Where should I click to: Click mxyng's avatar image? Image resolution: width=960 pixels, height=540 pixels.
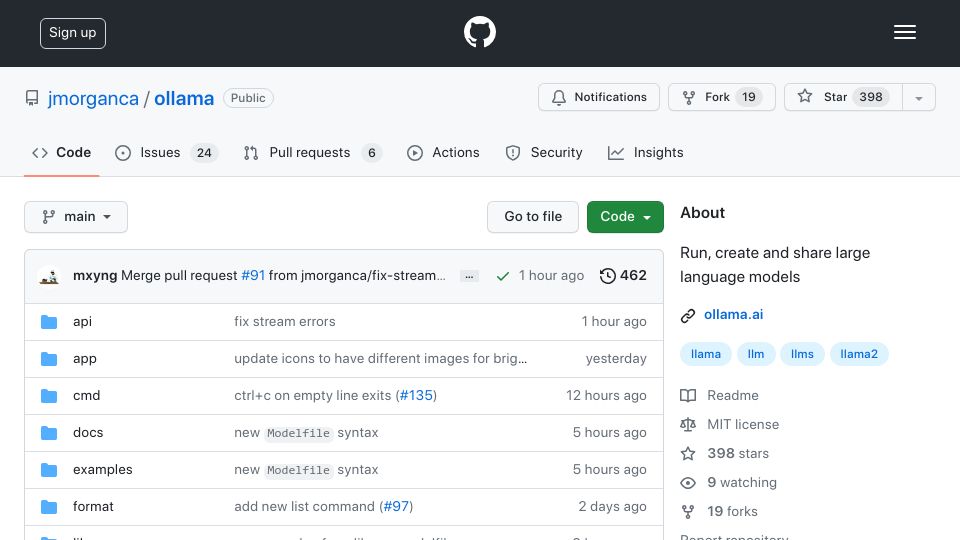click(49, 276)
